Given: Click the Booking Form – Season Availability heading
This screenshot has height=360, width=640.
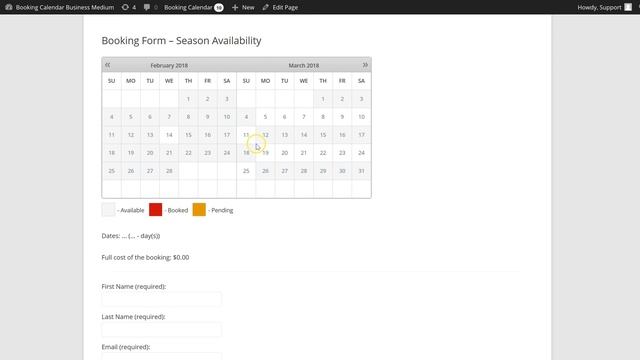Looking at the screenshot, I should click(x=181, y=40).
